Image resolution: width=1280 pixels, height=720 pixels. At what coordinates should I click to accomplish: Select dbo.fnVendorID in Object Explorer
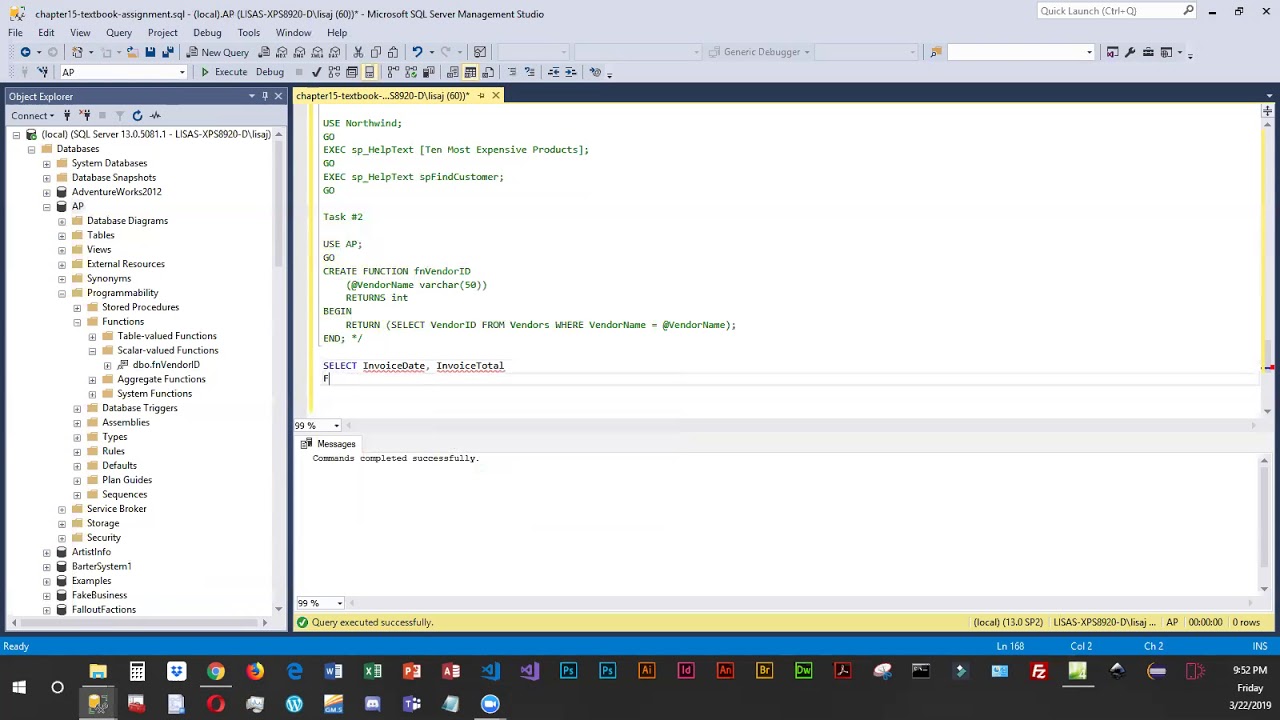point(166,365)
